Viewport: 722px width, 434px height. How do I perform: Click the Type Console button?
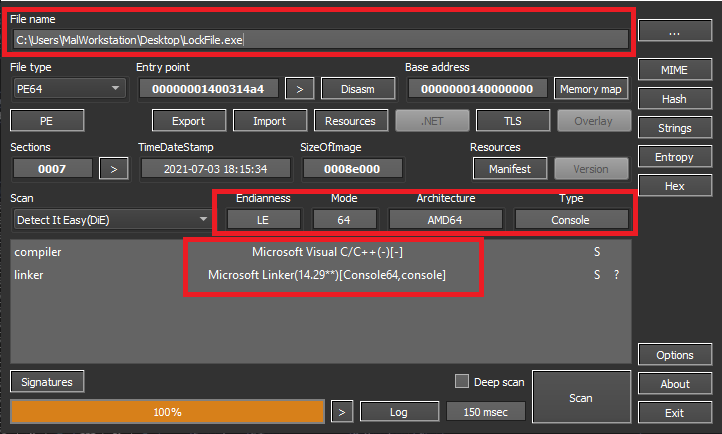point(571,220)
